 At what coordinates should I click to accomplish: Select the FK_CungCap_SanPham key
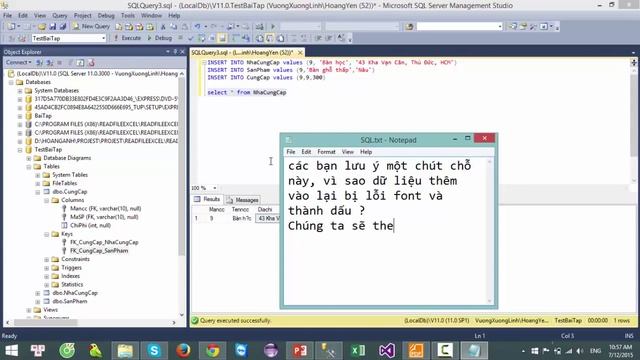point(99,251)
